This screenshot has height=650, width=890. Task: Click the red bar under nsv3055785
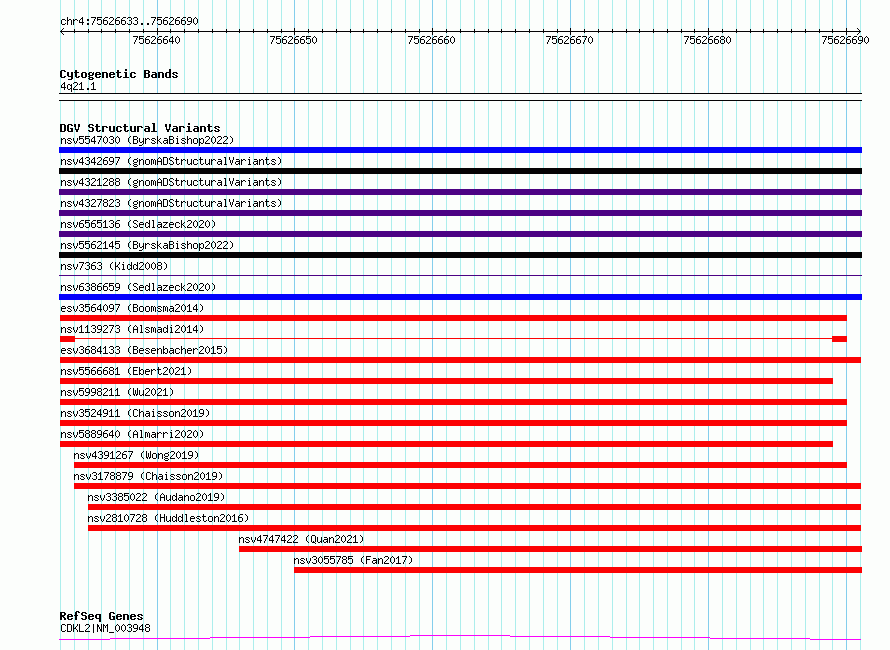(x=578, y=570)
